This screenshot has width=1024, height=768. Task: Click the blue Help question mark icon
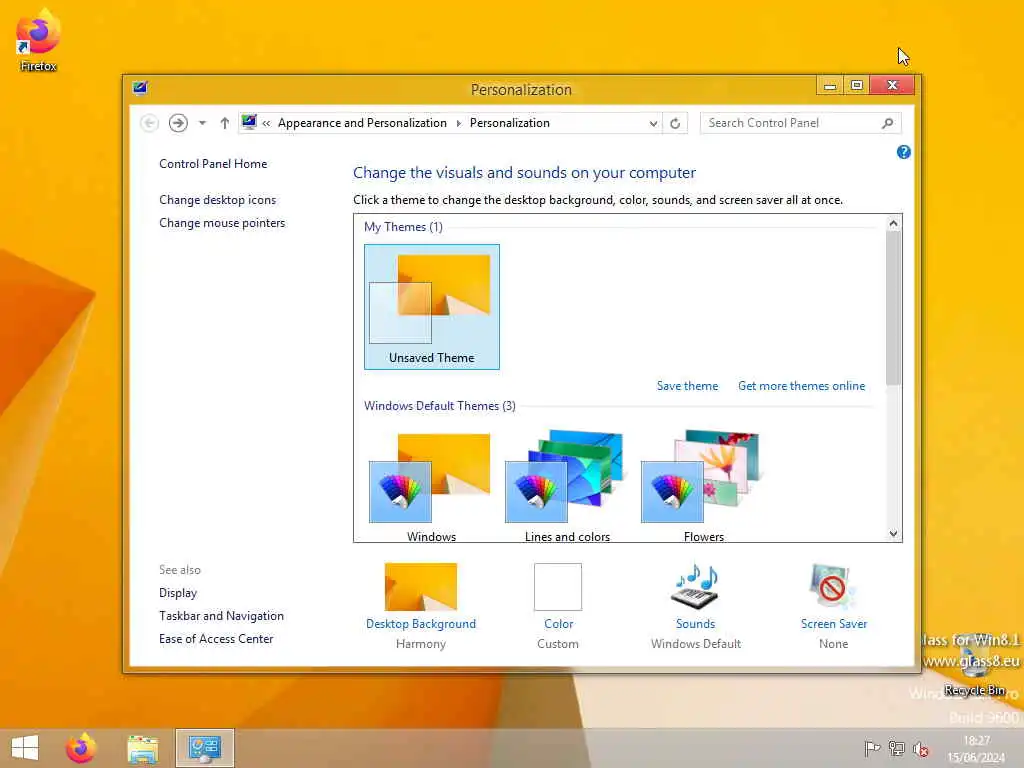[903, 152]
